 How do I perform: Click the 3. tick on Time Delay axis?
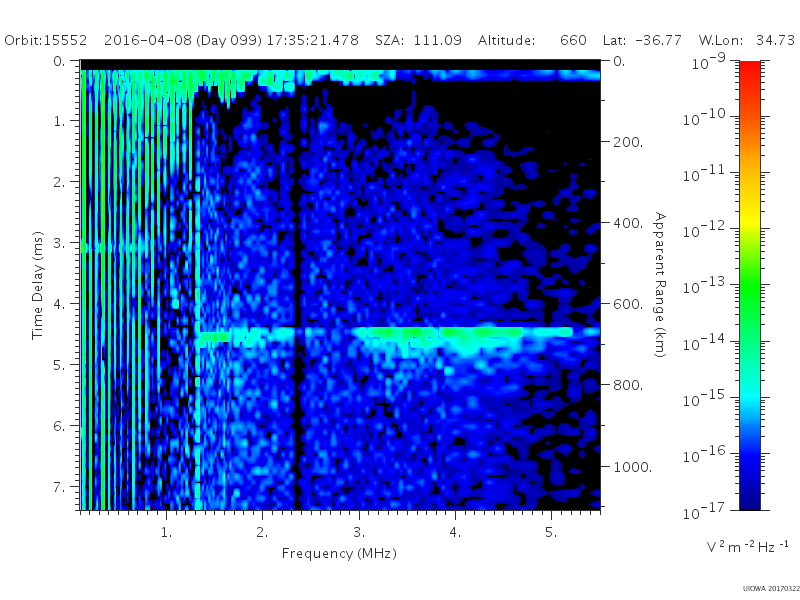coord(59,243)
